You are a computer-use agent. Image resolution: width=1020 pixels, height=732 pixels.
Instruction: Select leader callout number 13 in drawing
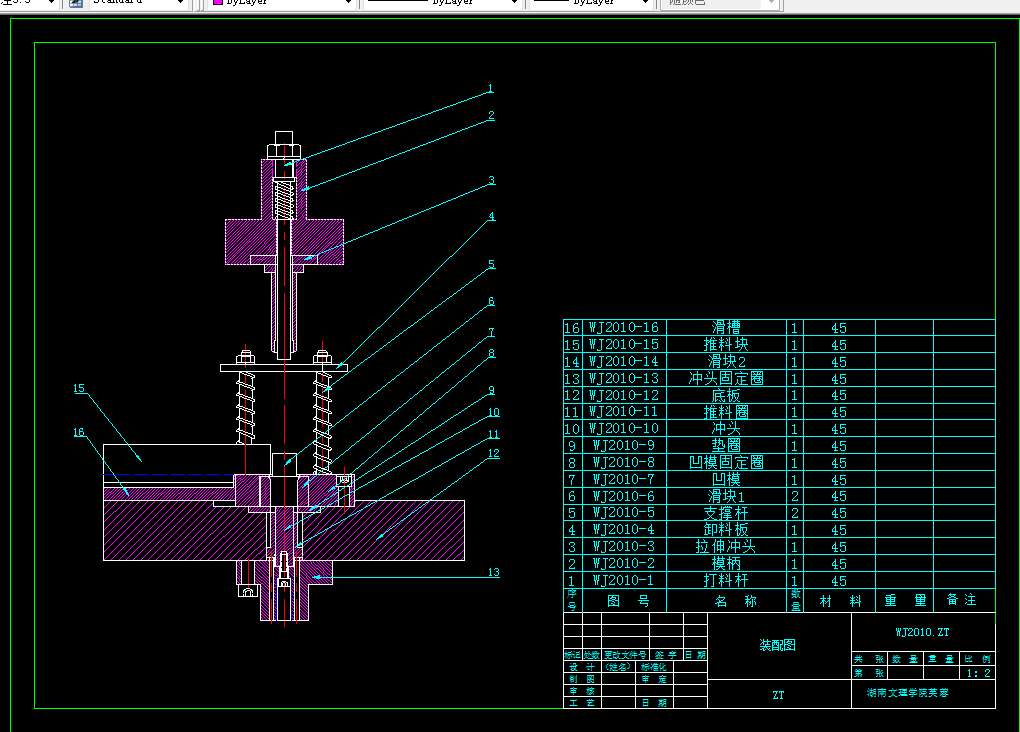[494, 573]
